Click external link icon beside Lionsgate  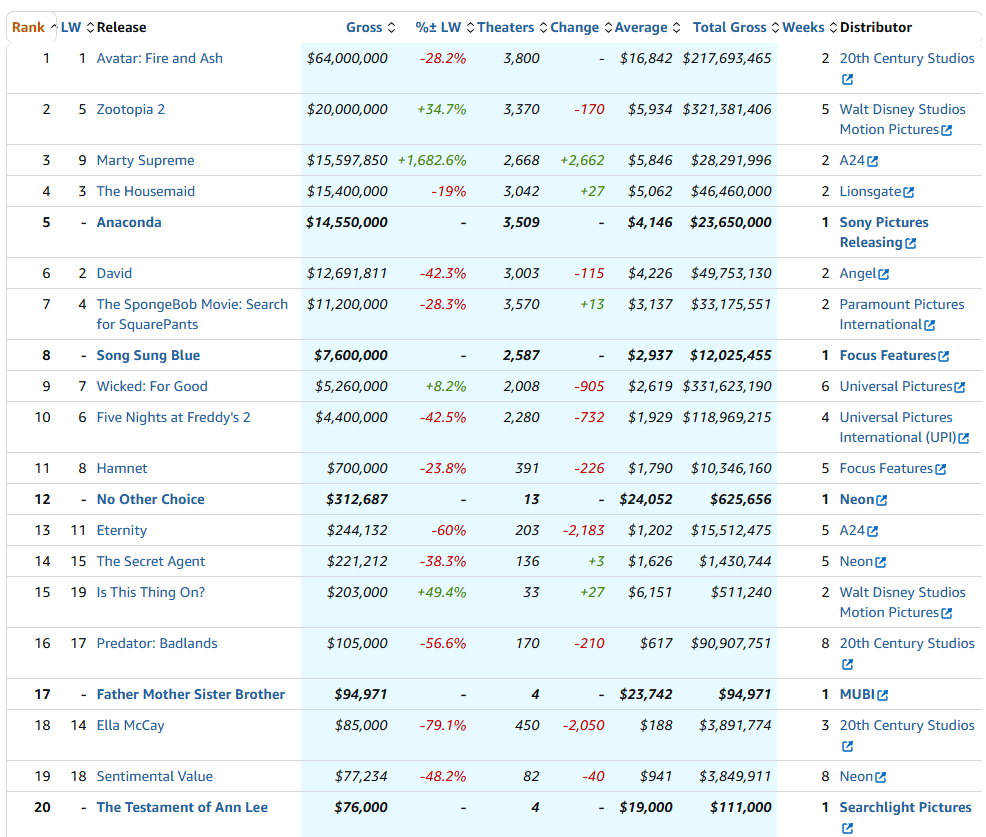(908, 192)
